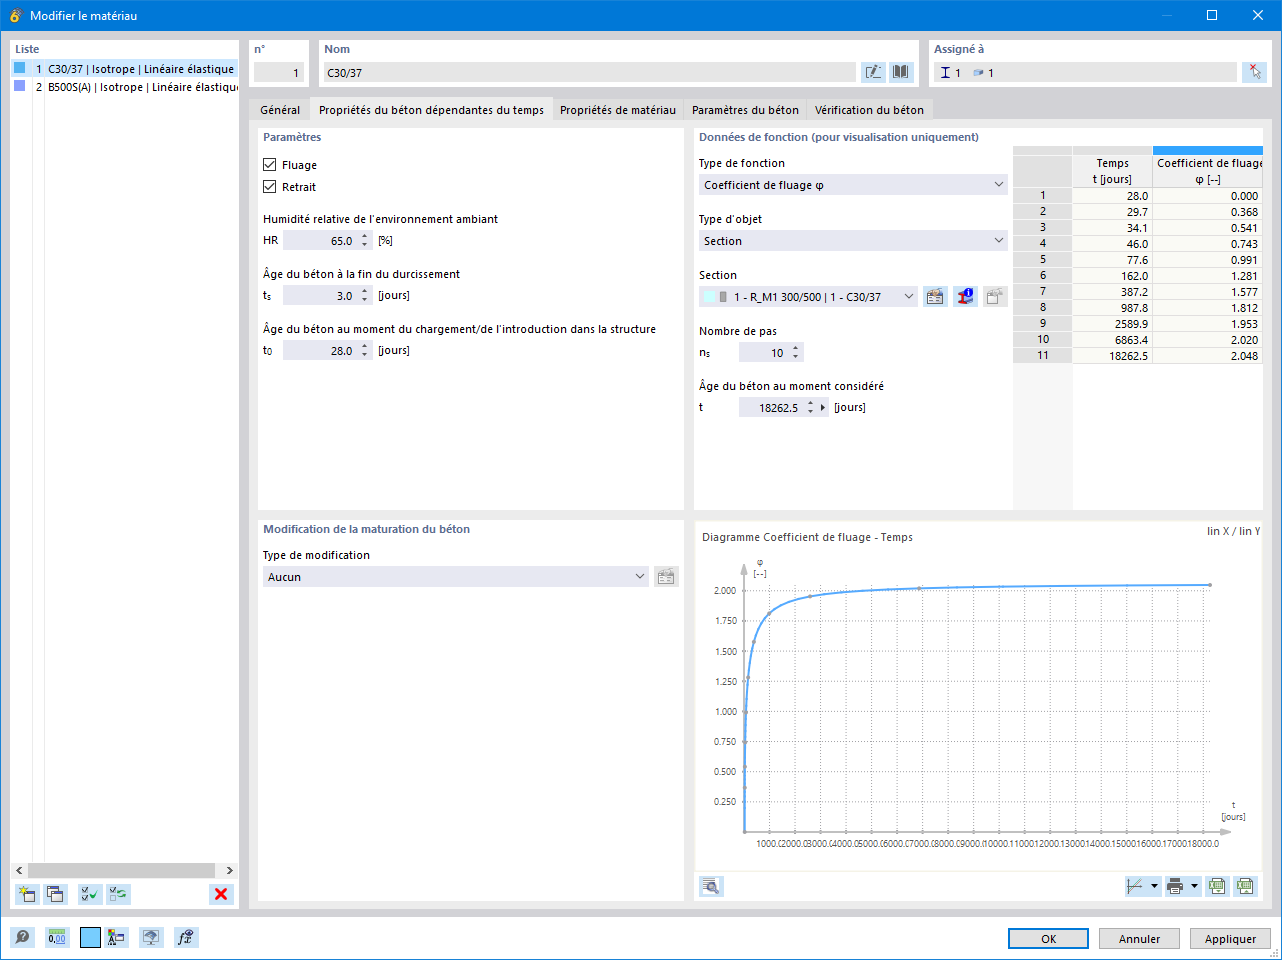Select material 1 C30/37 in the list
Viewport: 1282px width, 960px height.
(125, 69)
